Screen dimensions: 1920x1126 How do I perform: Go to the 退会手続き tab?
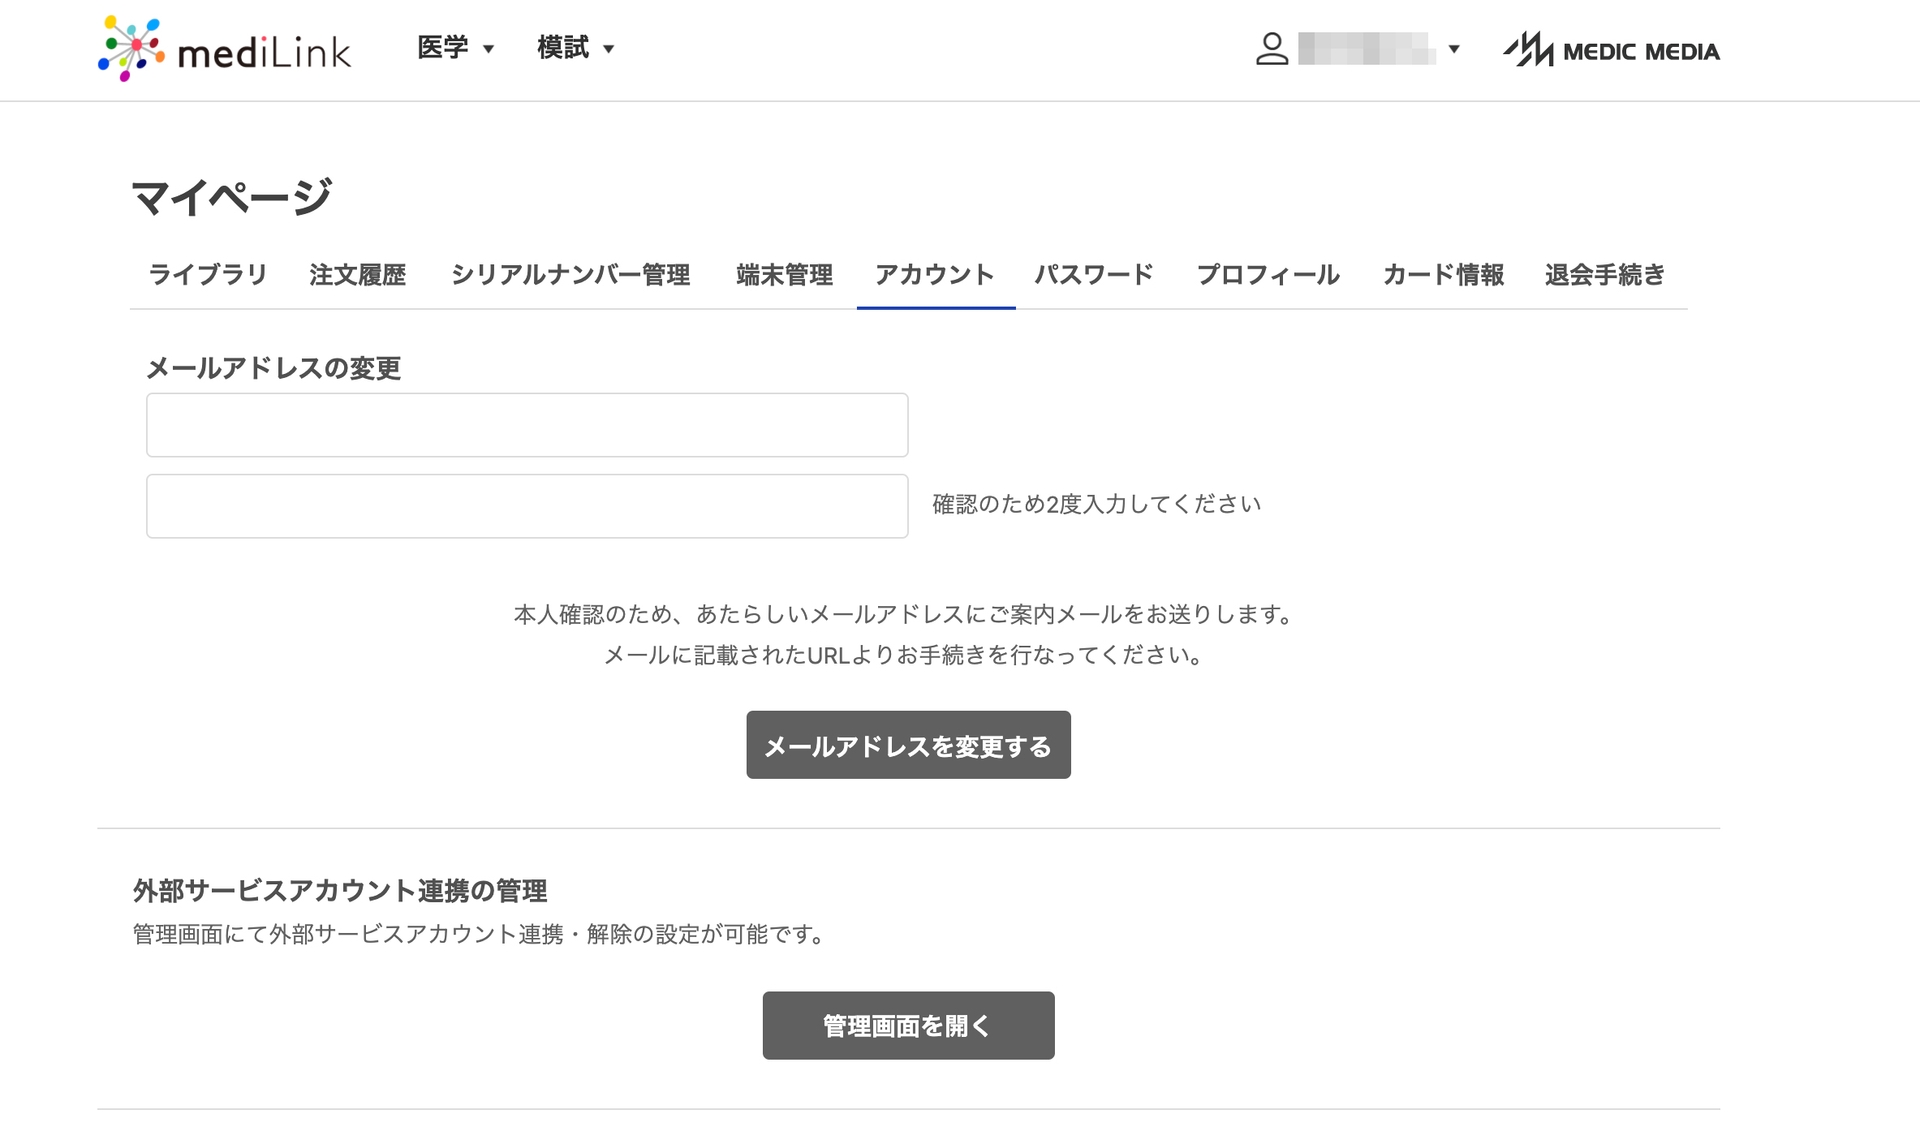[x=1604, y=275]
